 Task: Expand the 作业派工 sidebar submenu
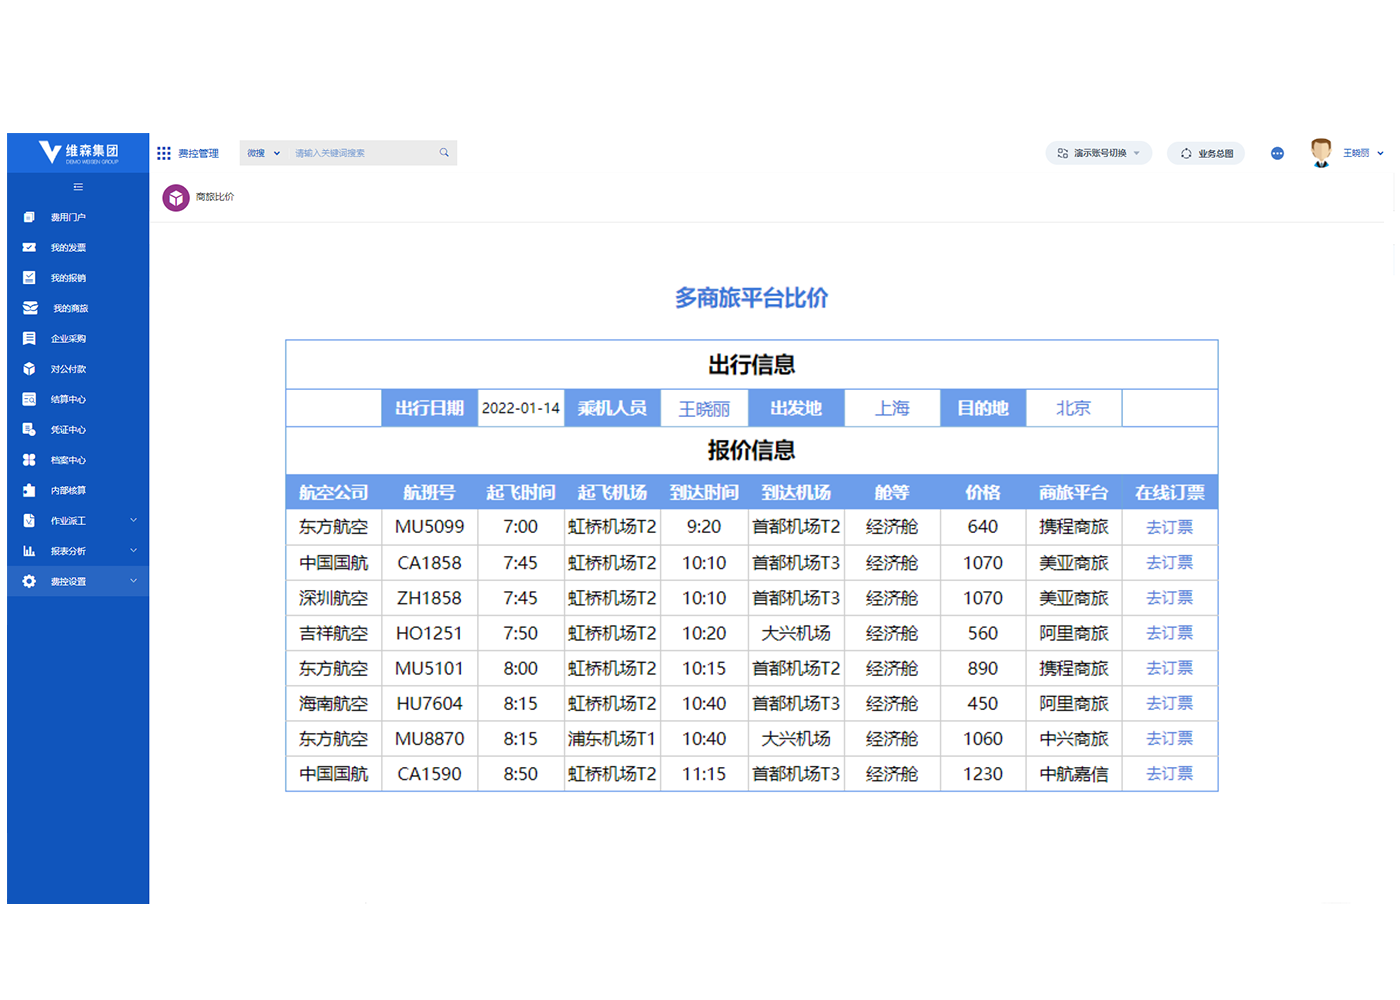tap(133, 520)
